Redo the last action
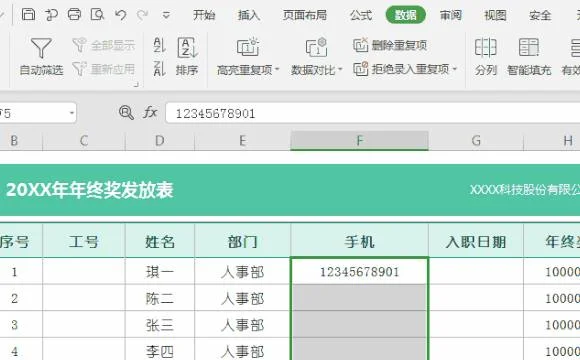 tap(142, 15)
